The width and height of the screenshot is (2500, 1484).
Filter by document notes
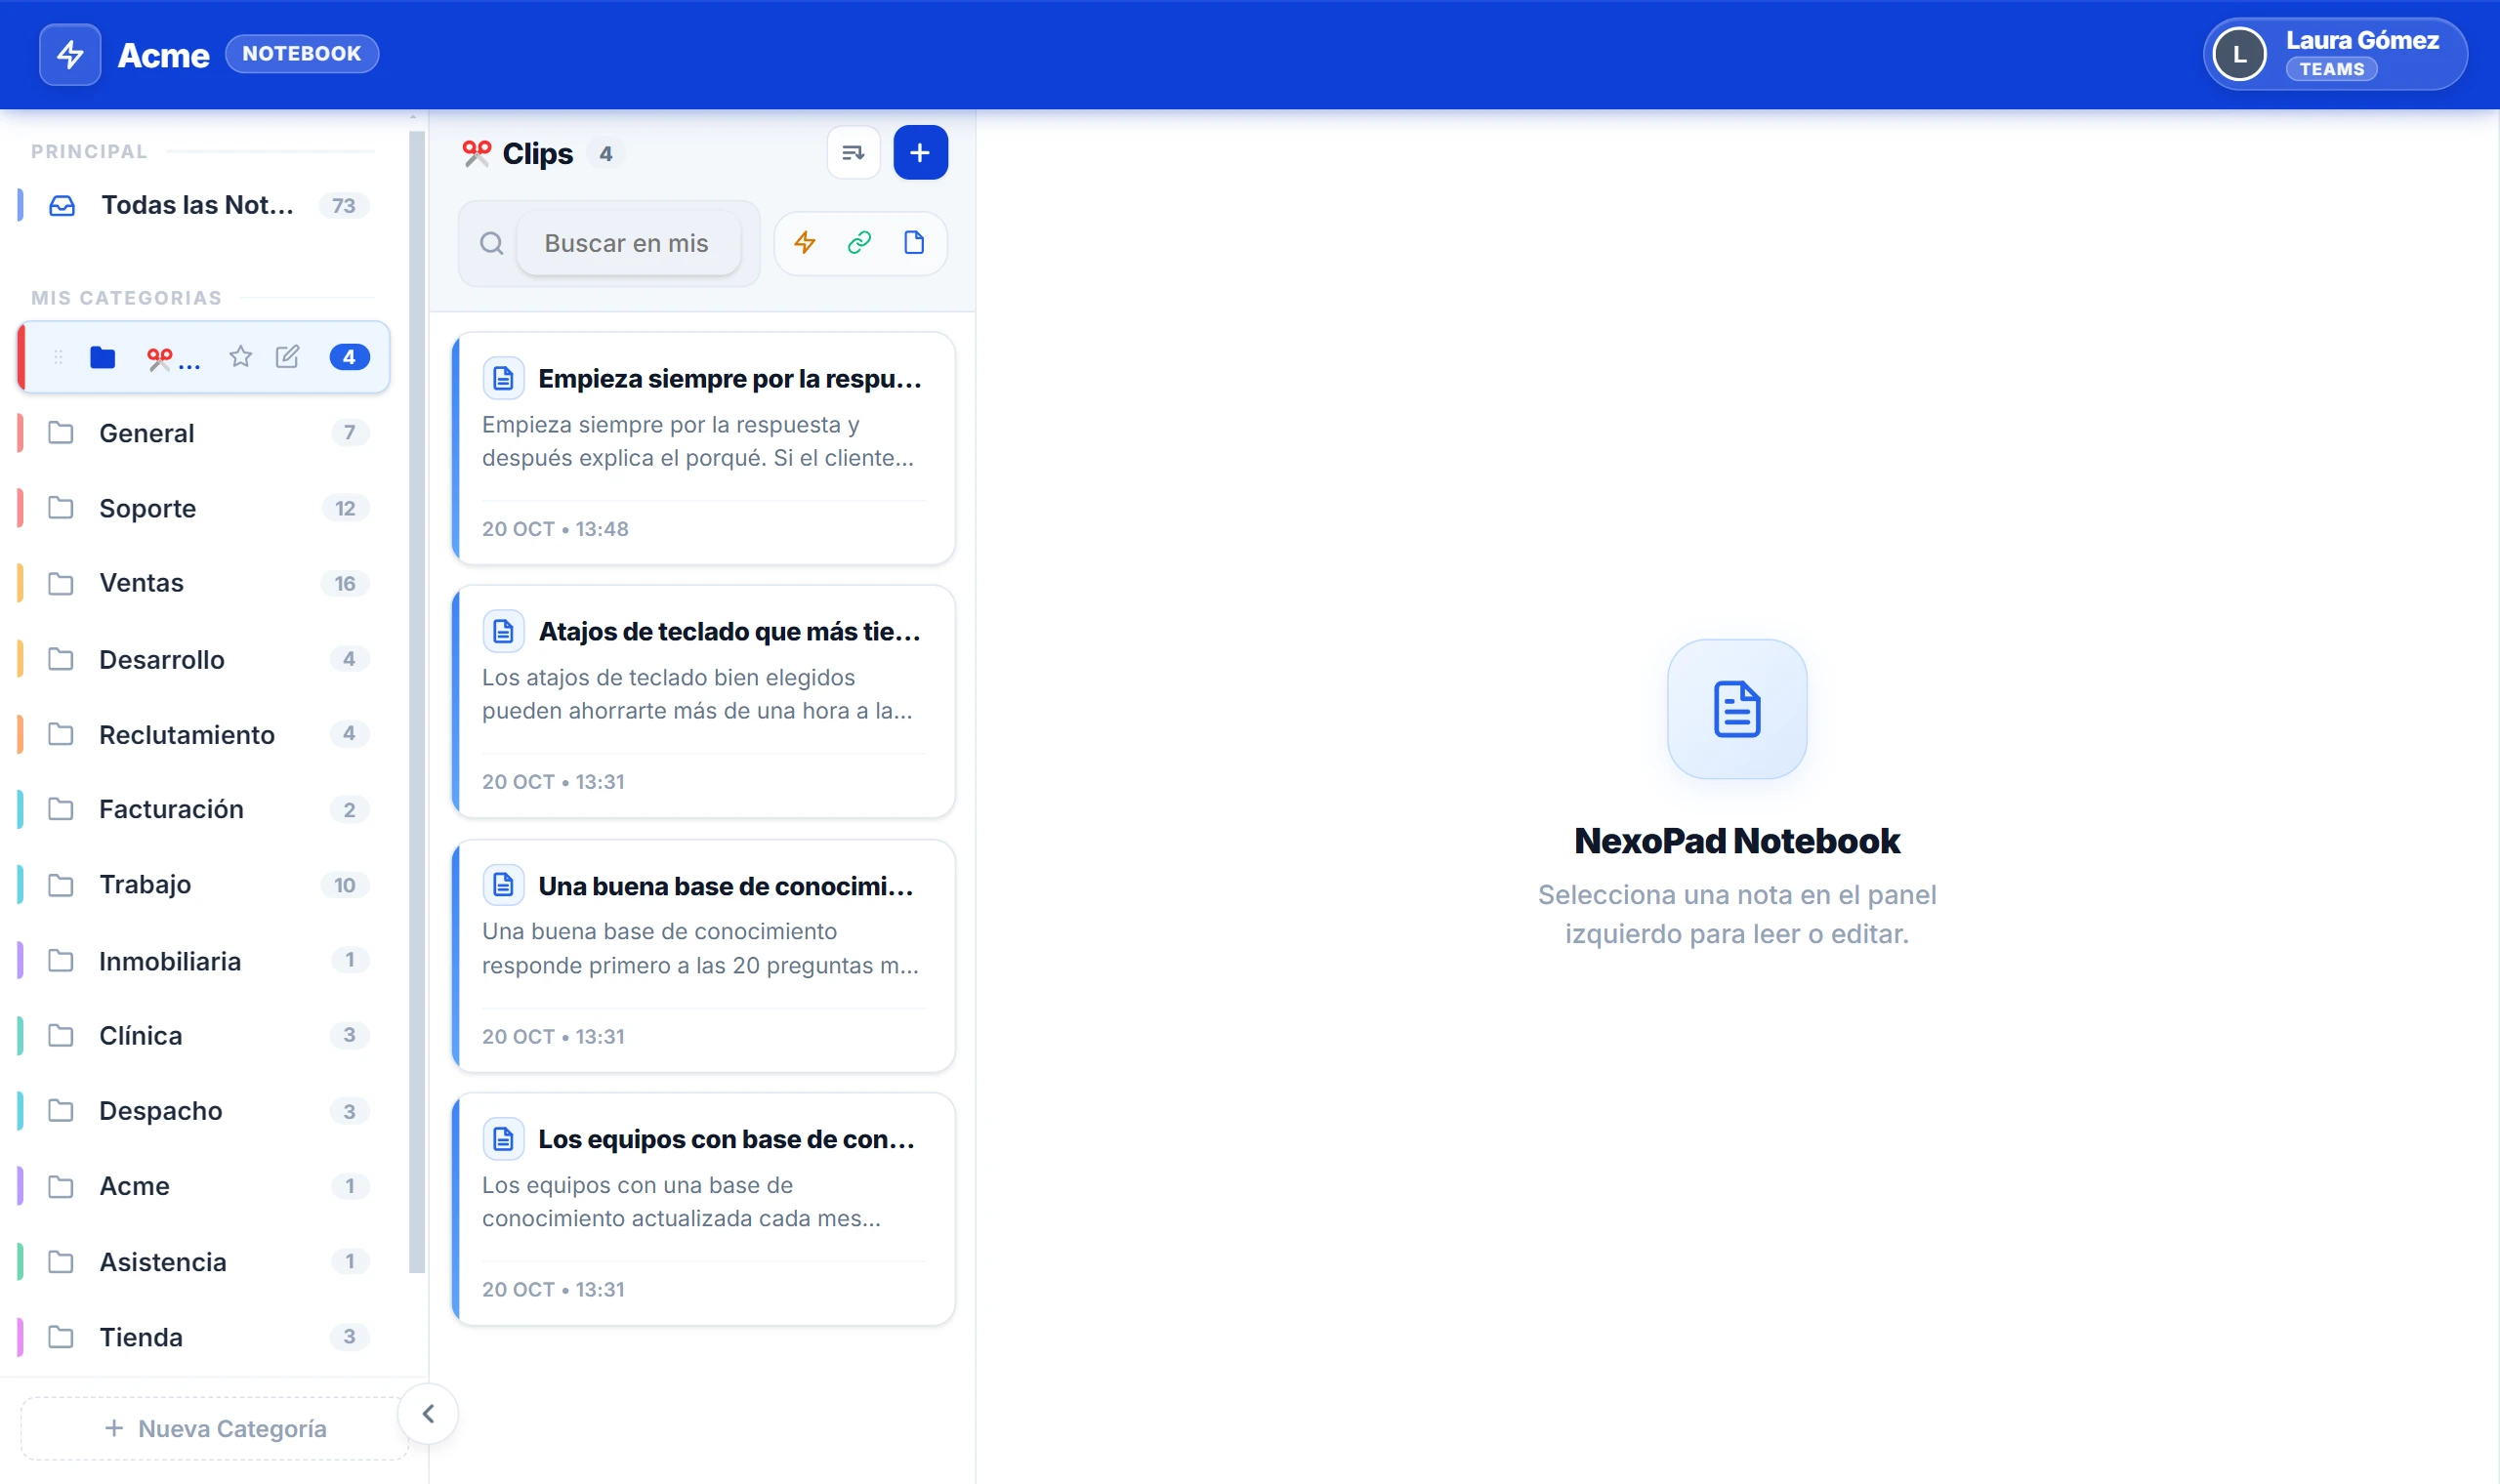coord(914,243)
